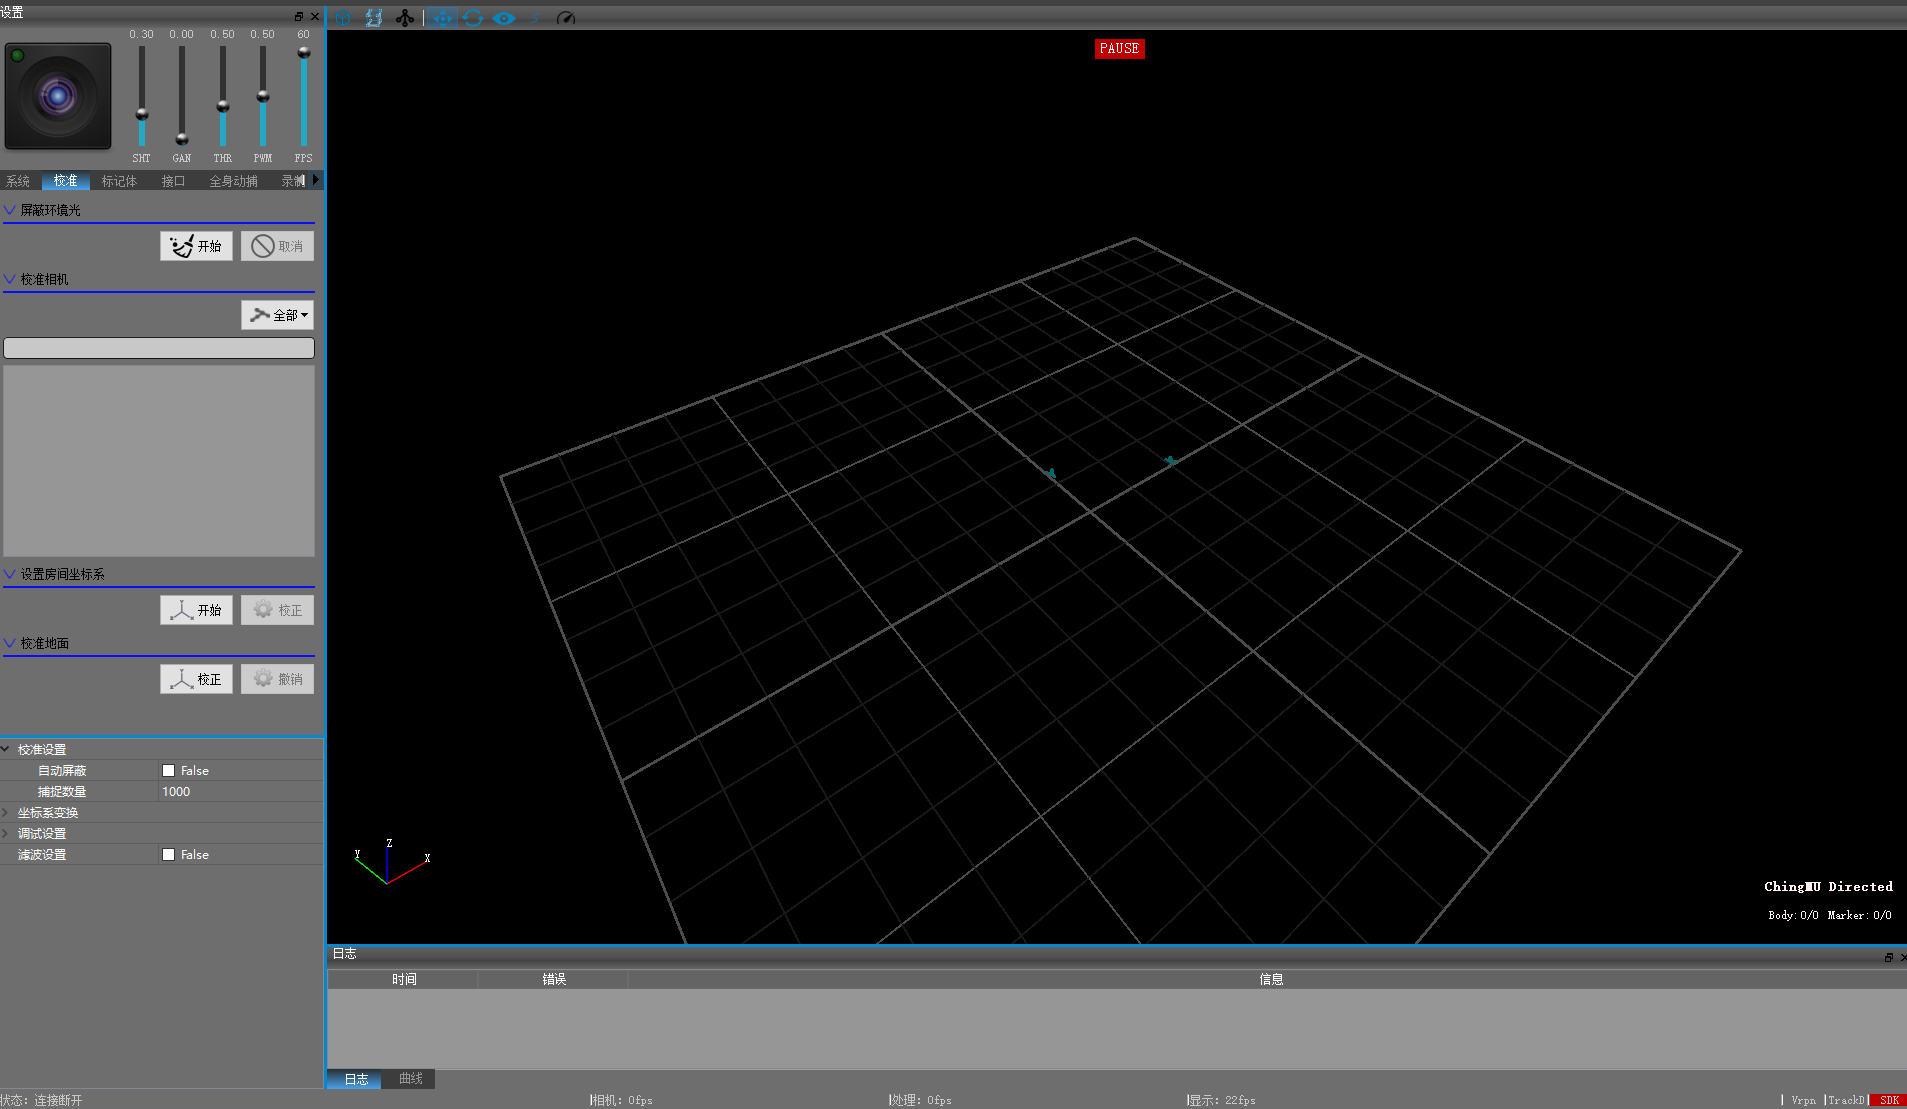1907x1109 pixels.
Task: Switch to the 日志 bottom tab
Action: (355, 1079)
